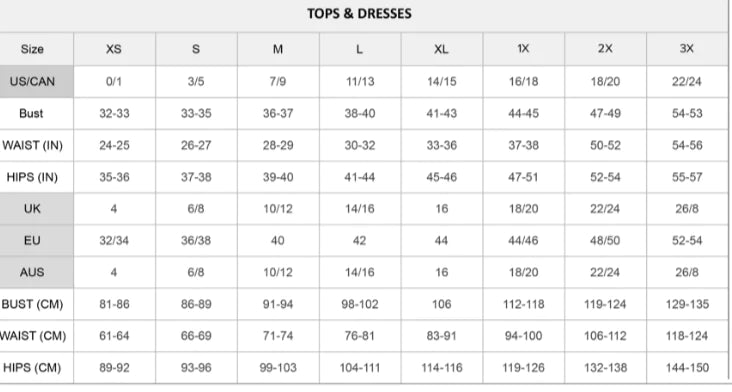This screenshot has height=392, width=732.
Task: Select EU value 36/38 for size S
Action: pos(196,240)
